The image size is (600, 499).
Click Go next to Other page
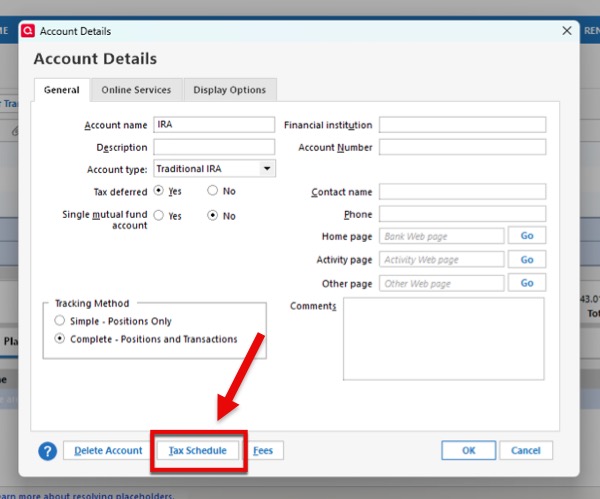tap(527, 283)
